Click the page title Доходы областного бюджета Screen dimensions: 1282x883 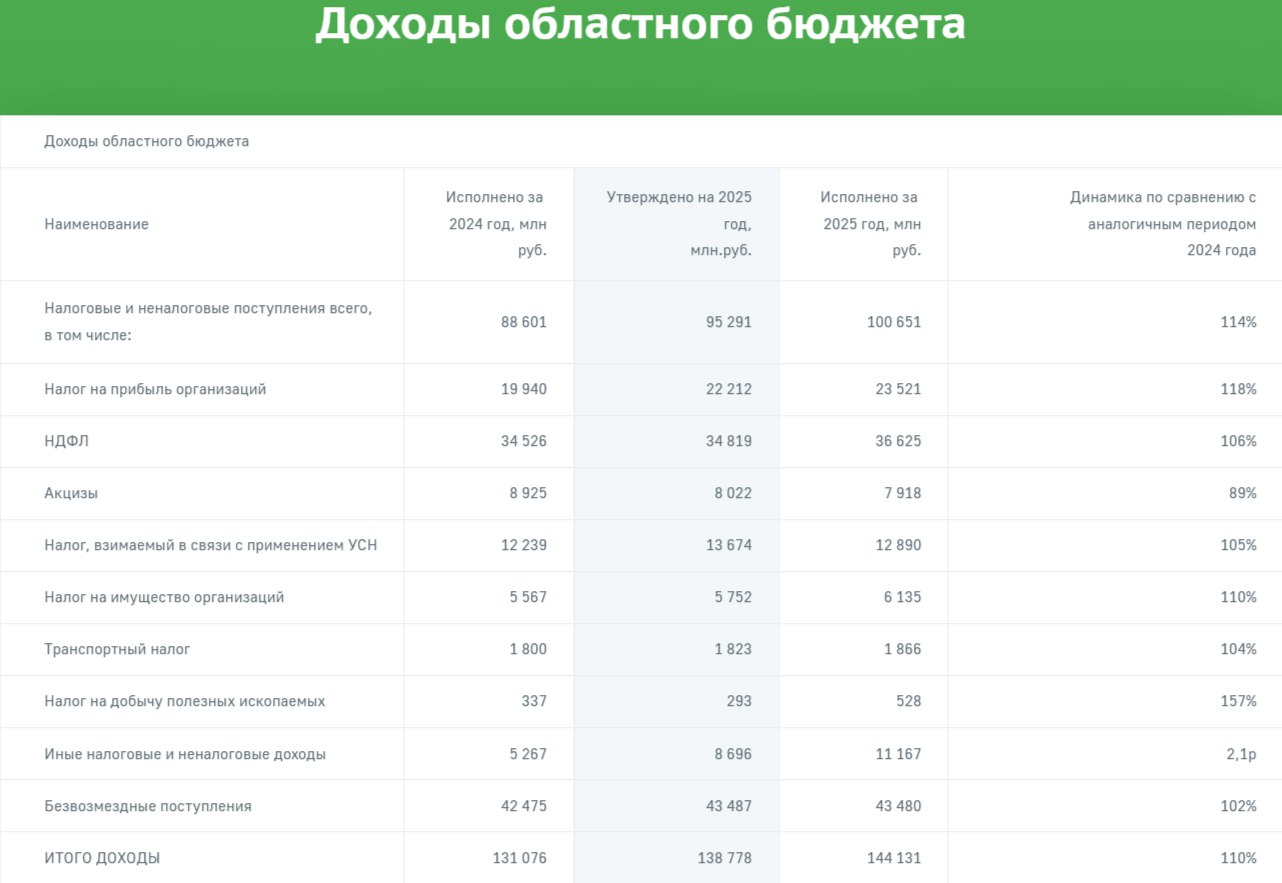(x=640, y=26)
